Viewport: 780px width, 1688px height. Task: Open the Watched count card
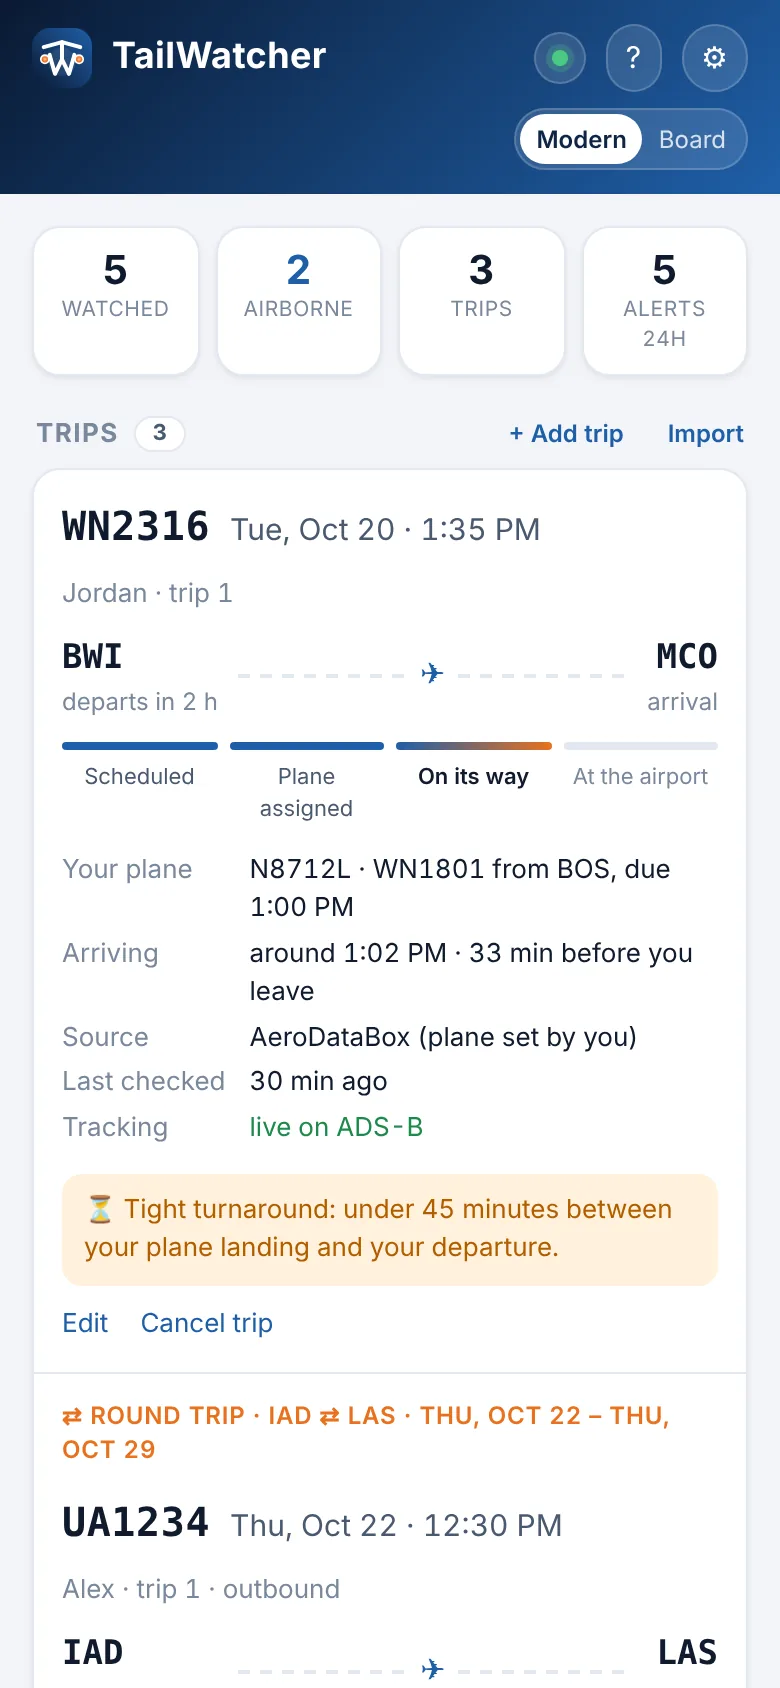coord(116,301)
